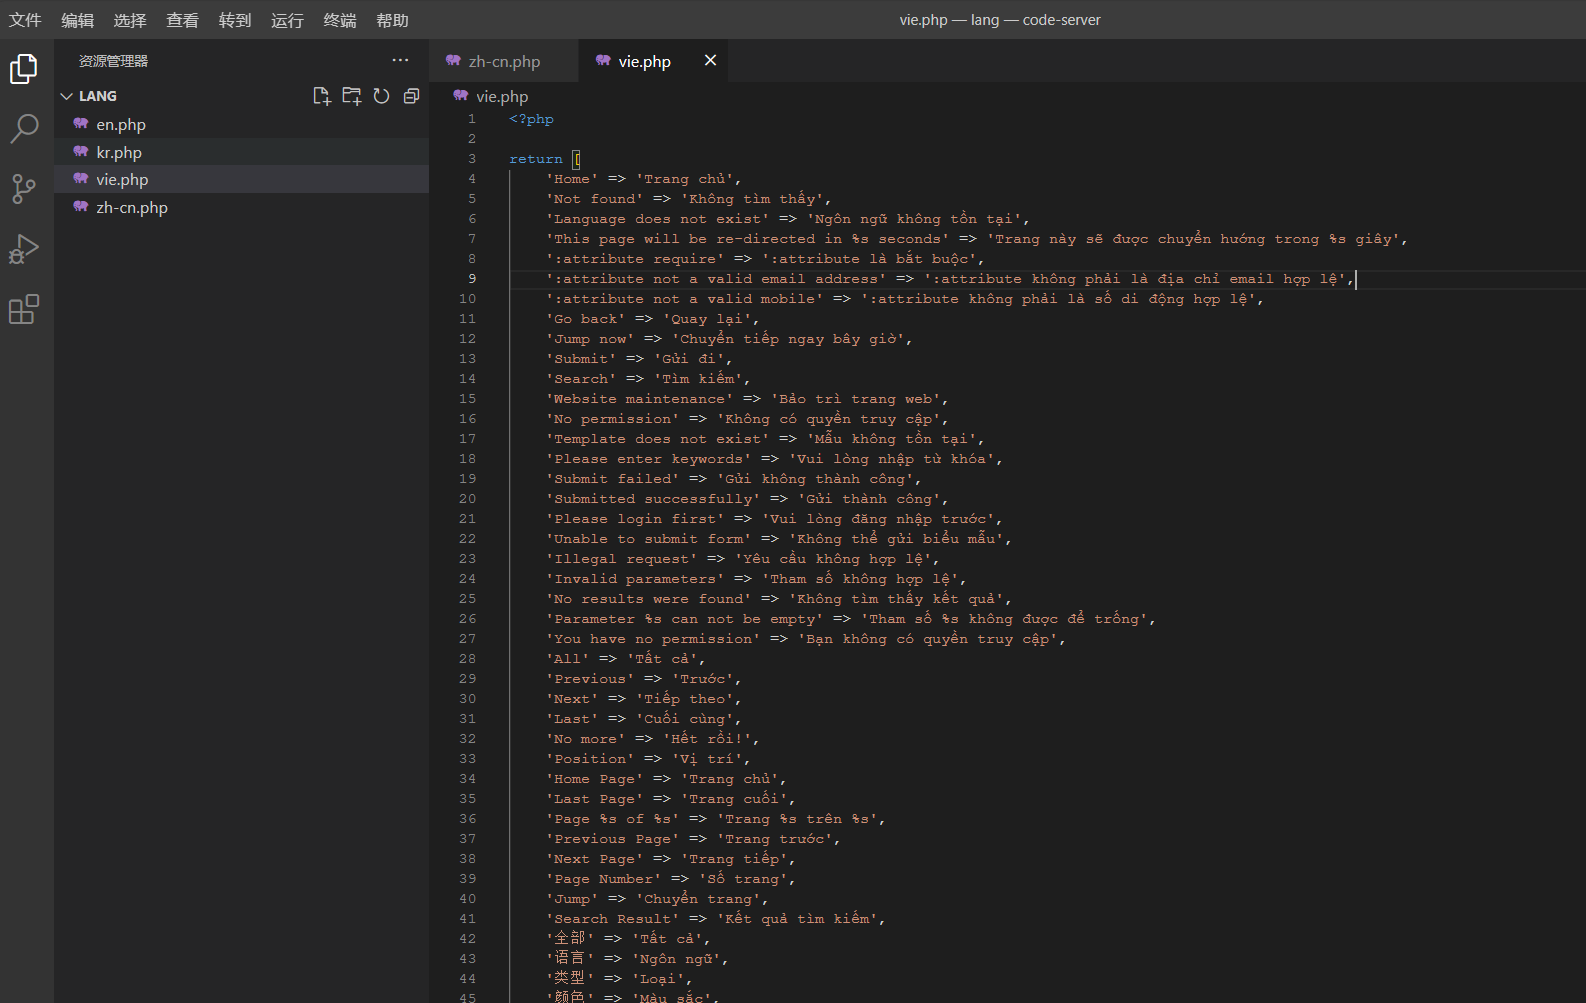The height and width of the screenshot is (1003, 1586).
Task: Click line number 9 in the gutter
Action: tap(472, 279)
